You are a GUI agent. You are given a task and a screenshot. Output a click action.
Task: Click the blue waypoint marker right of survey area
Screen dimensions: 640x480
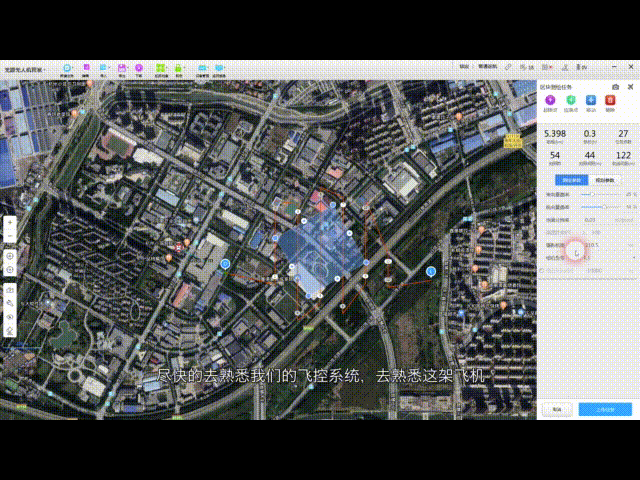point(431,271)
